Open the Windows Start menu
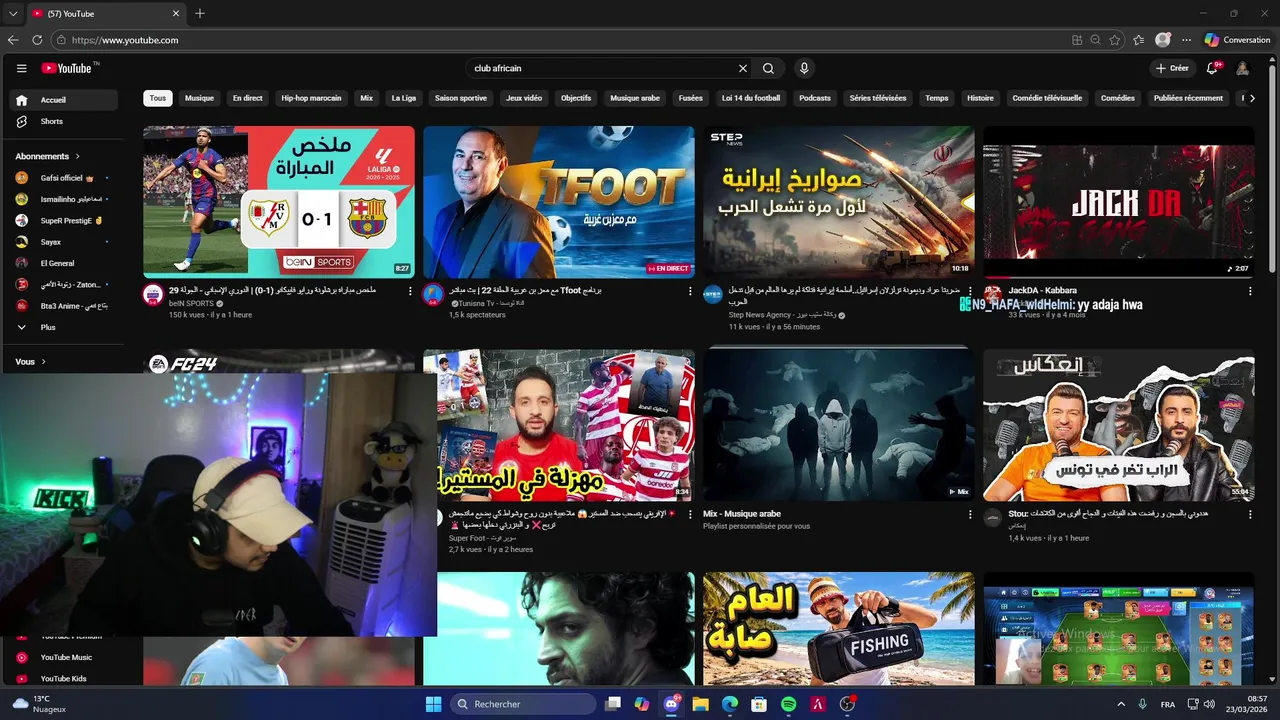This screenshot has width=1280, height=720. click(x=433, y=704)
